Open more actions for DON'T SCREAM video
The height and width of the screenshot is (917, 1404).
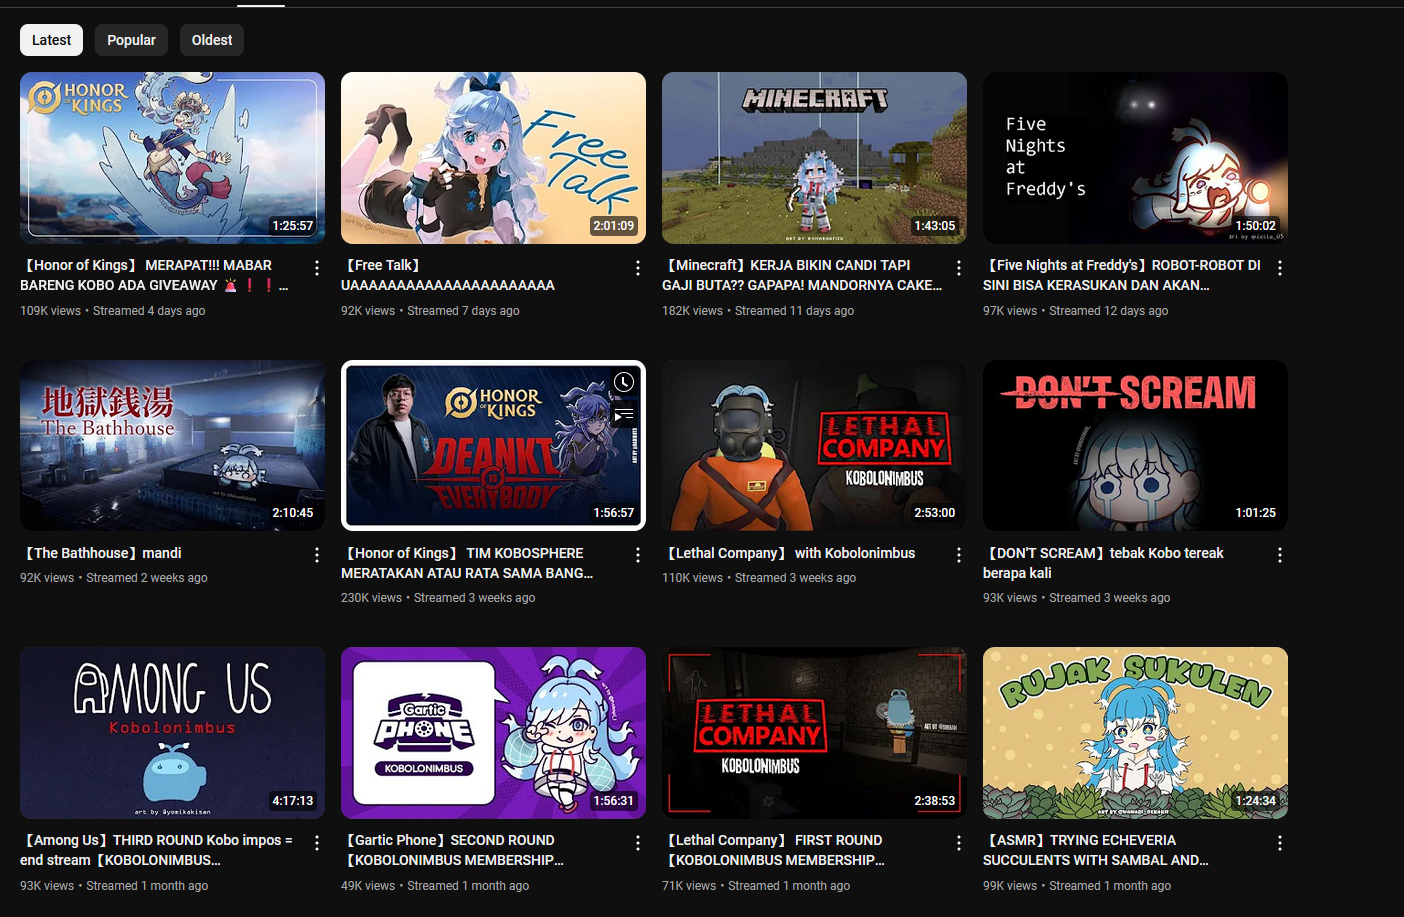point(1280,555)
